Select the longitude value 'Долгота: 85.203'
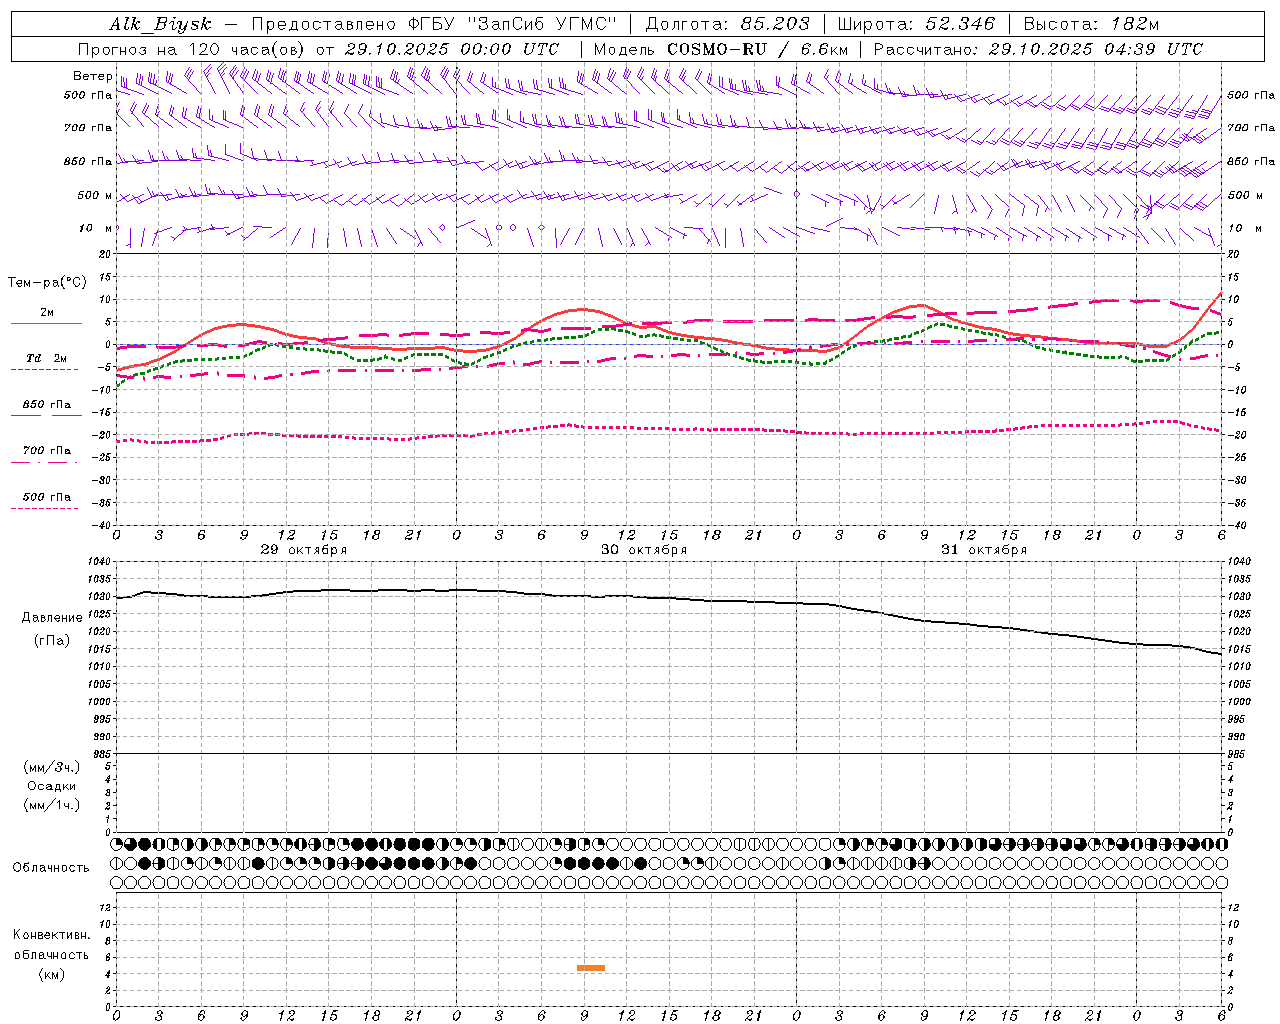 (727, 24)
